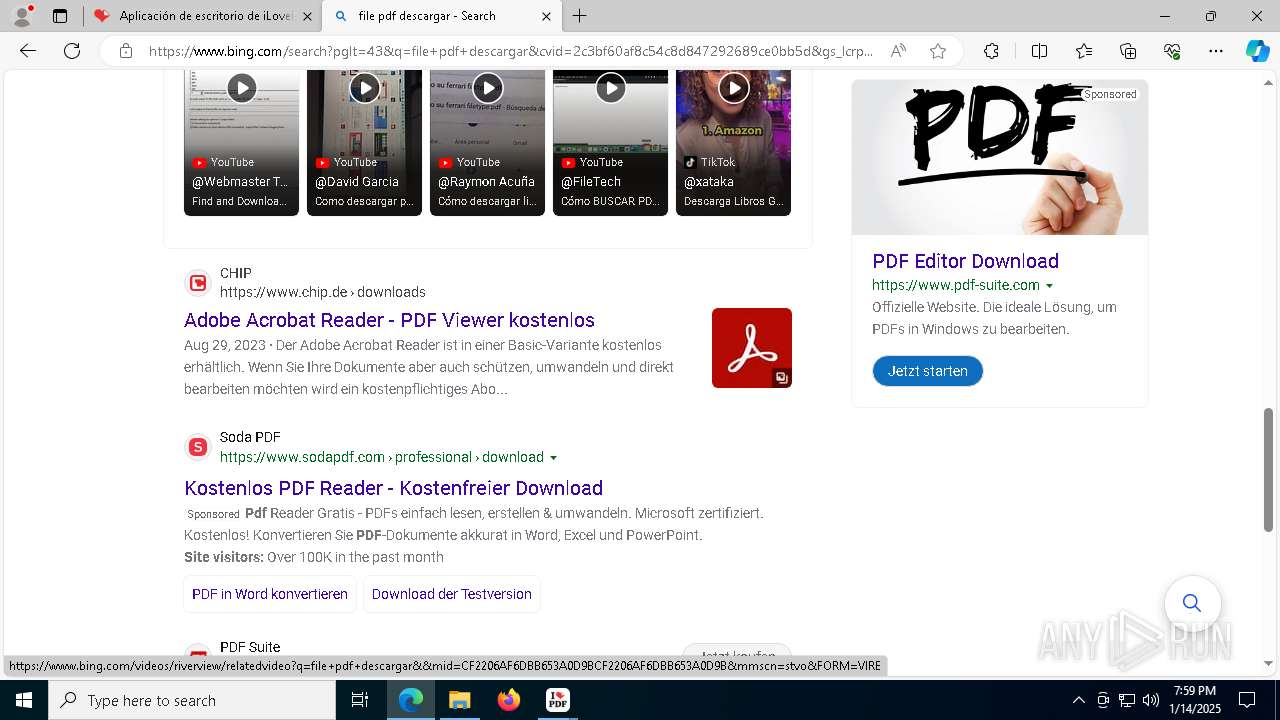Open Microsoft Edge from taskbar
Image resolution: width=1280 pixels, height=720 pixels.
[411, 700]
